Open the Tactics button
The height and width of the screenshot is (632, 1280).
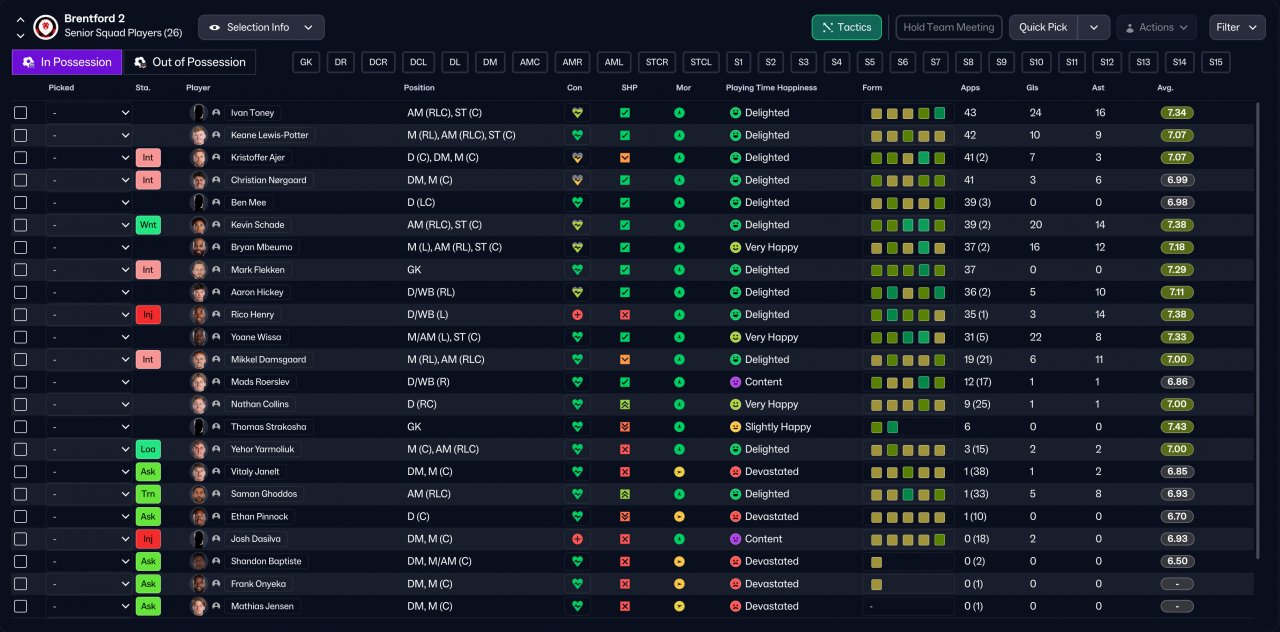click(x=846, y=27)
